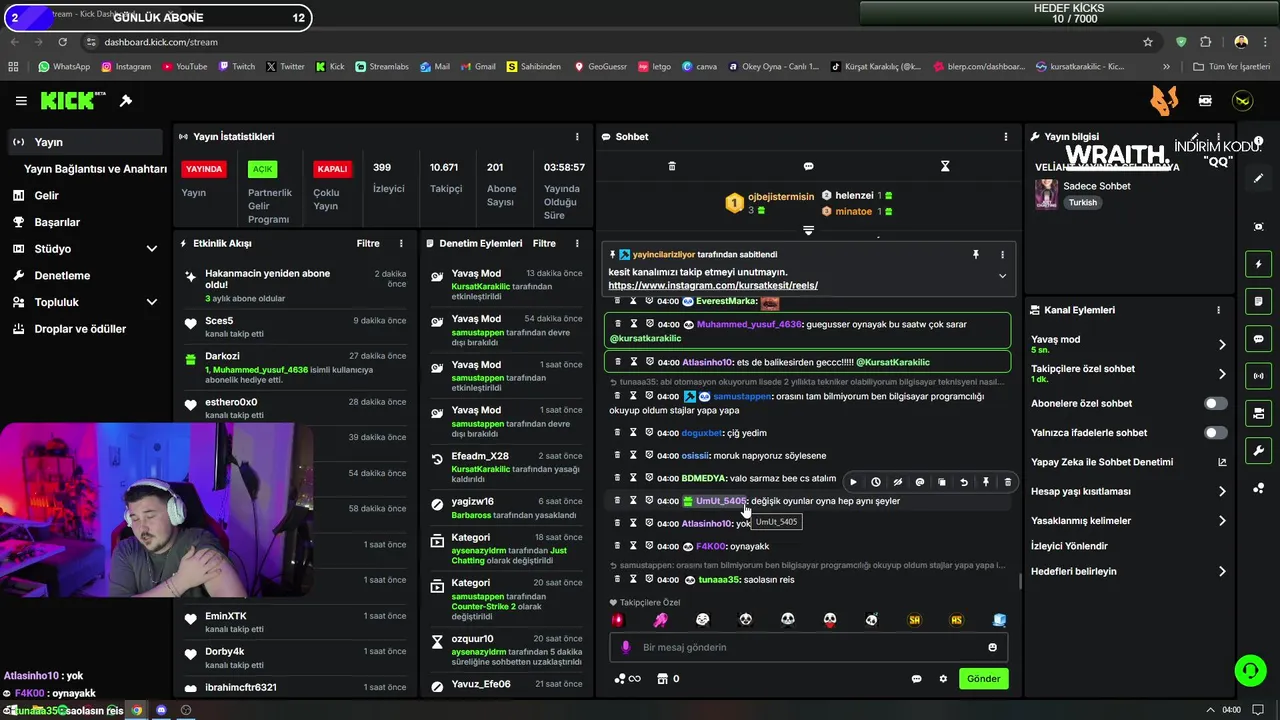
Task: Open Yayın İstatistikleri three-dot menu
Action: coord(576,136)
